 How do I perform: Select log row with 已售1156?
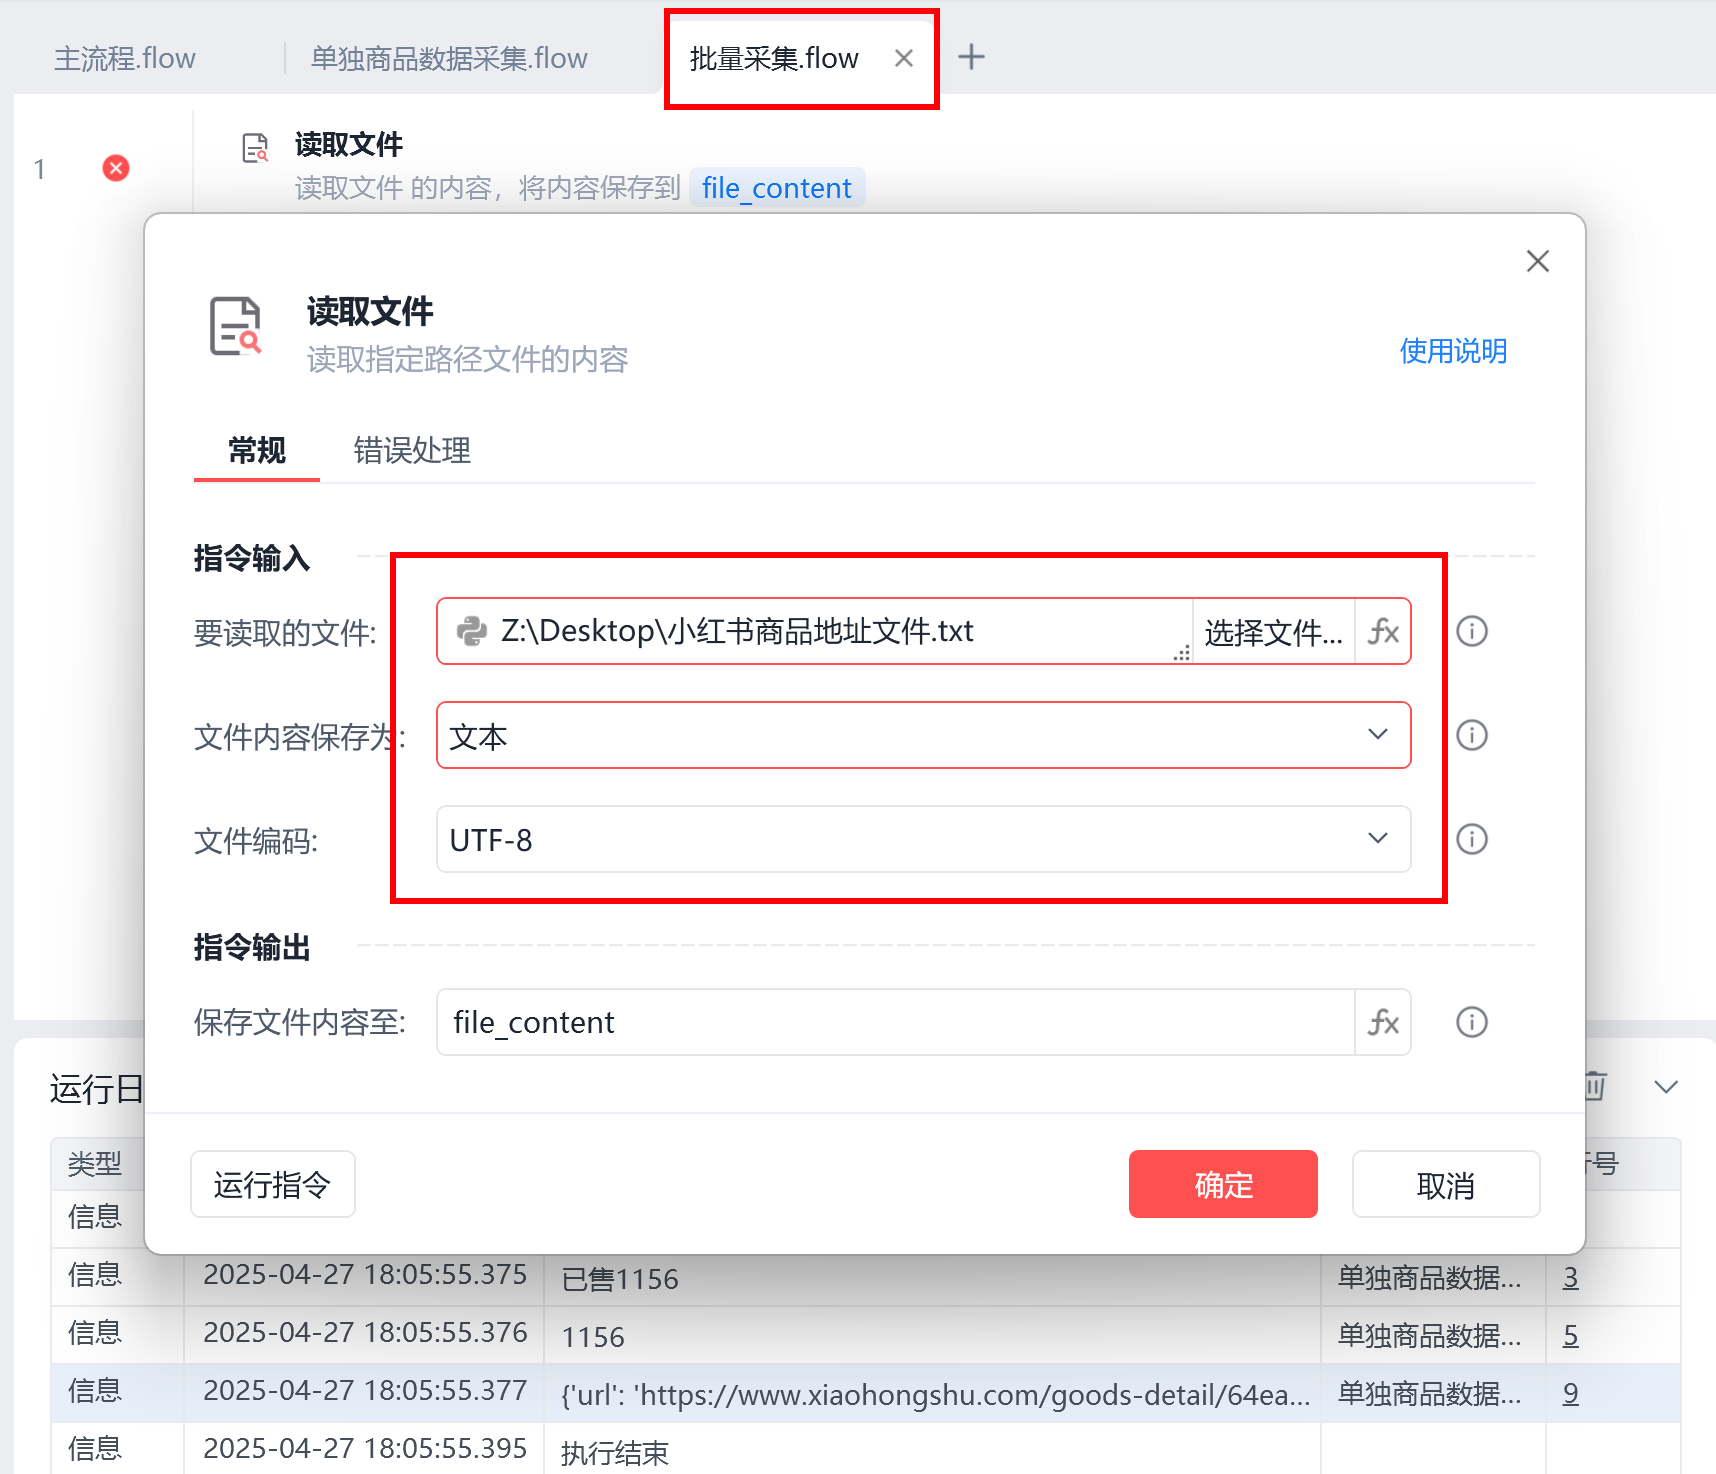866,1277
